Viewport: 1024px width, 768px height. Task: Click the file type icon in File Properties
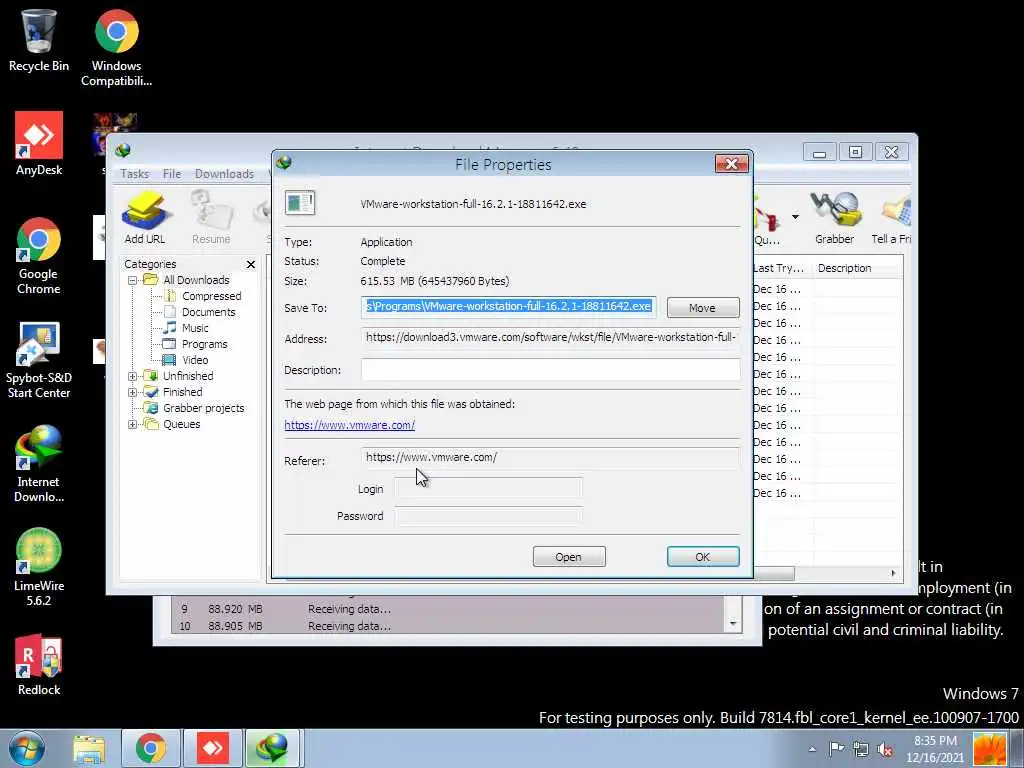point(300,203)
